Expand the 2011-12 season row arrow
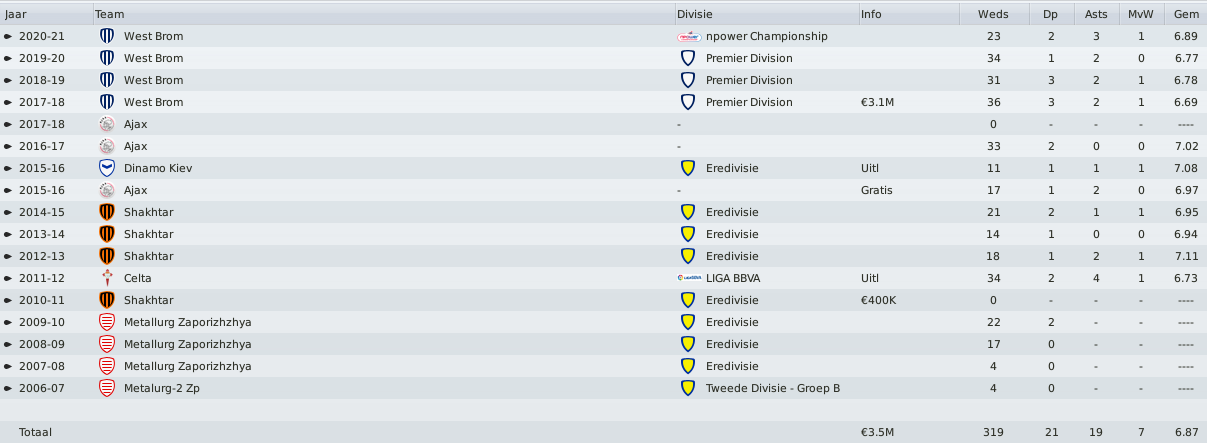The image size is (1207, 443). click(x=8, y=278)
